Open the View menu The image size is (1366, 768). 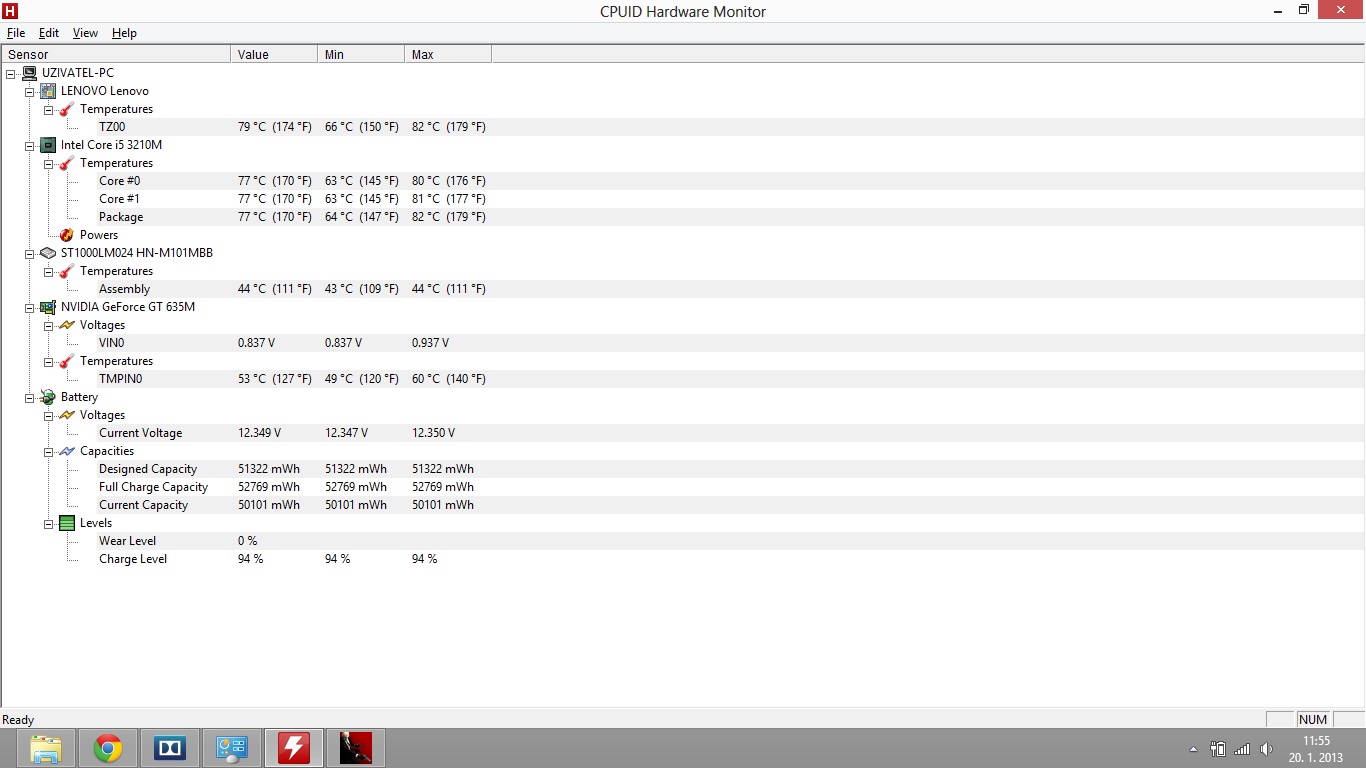pyautogui.click(x=85, y=33)
